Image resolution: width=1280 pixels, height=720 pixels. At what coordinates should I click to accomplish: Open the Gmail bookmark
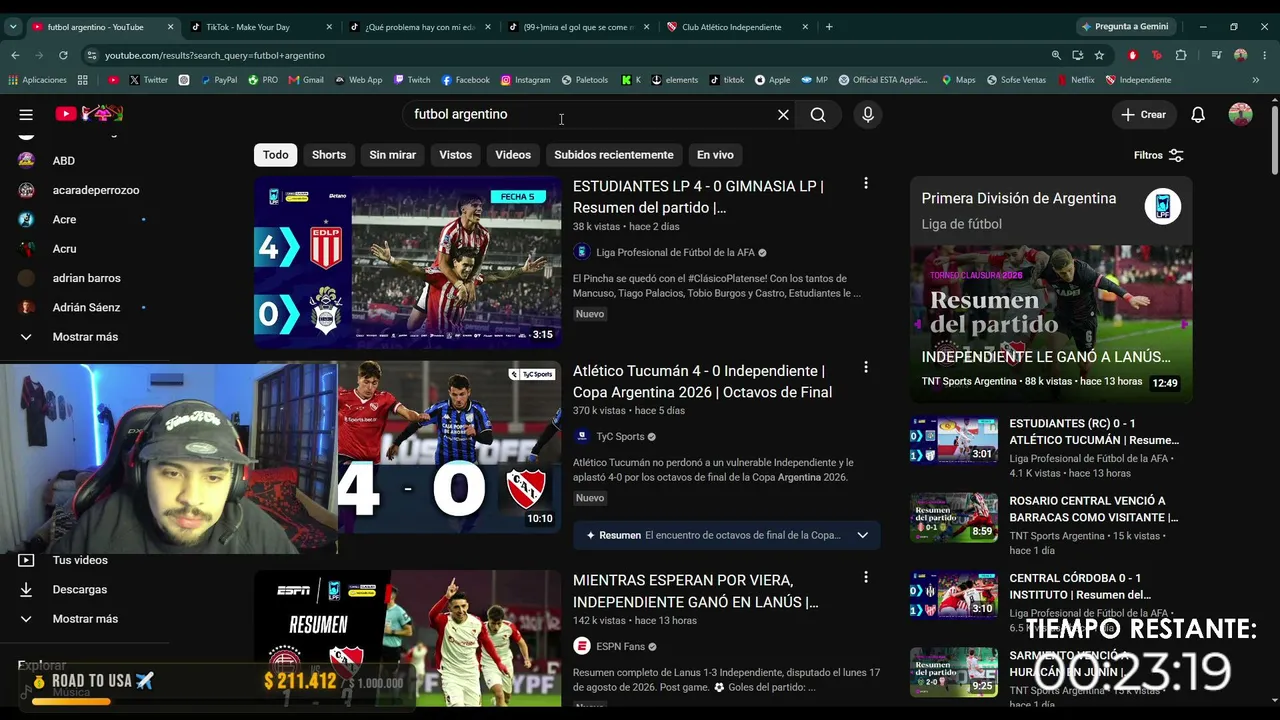point(306,80)
